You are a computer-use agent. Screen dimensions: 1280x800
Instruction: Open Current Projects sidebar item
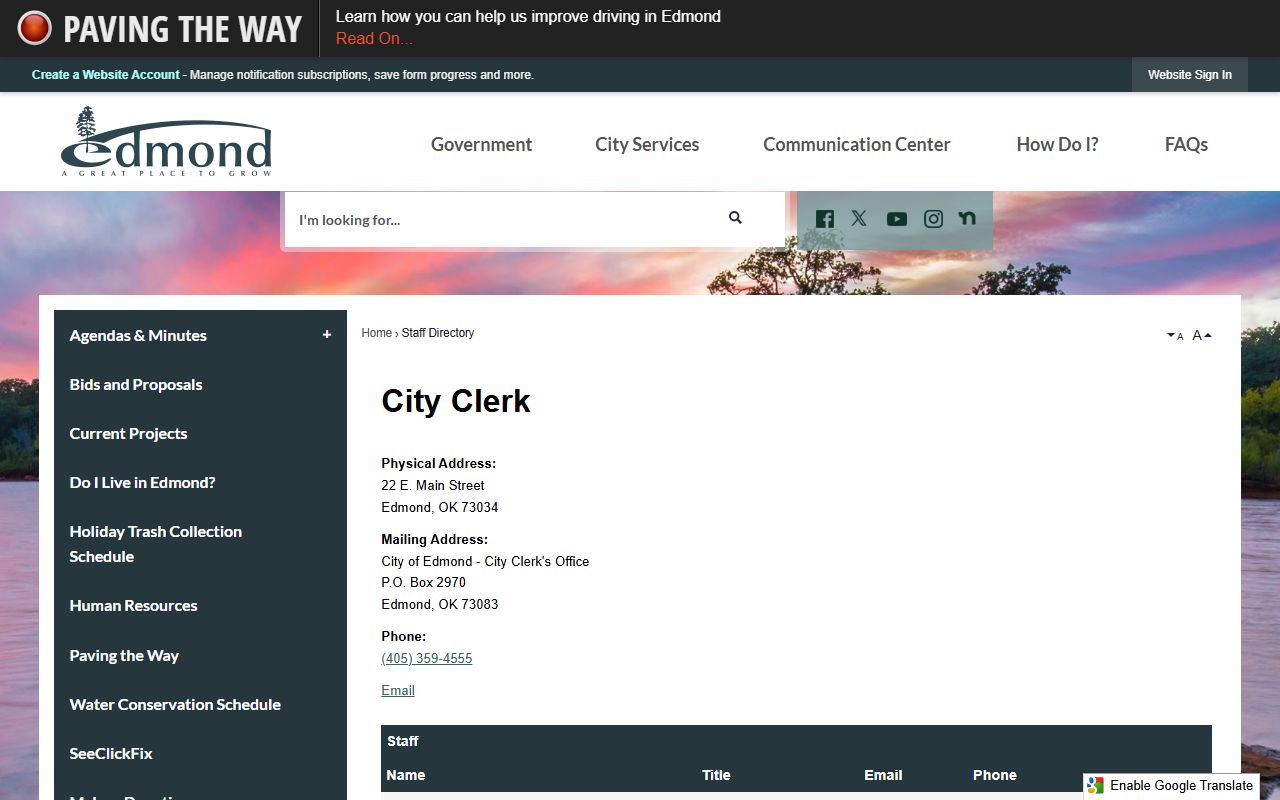128,433
